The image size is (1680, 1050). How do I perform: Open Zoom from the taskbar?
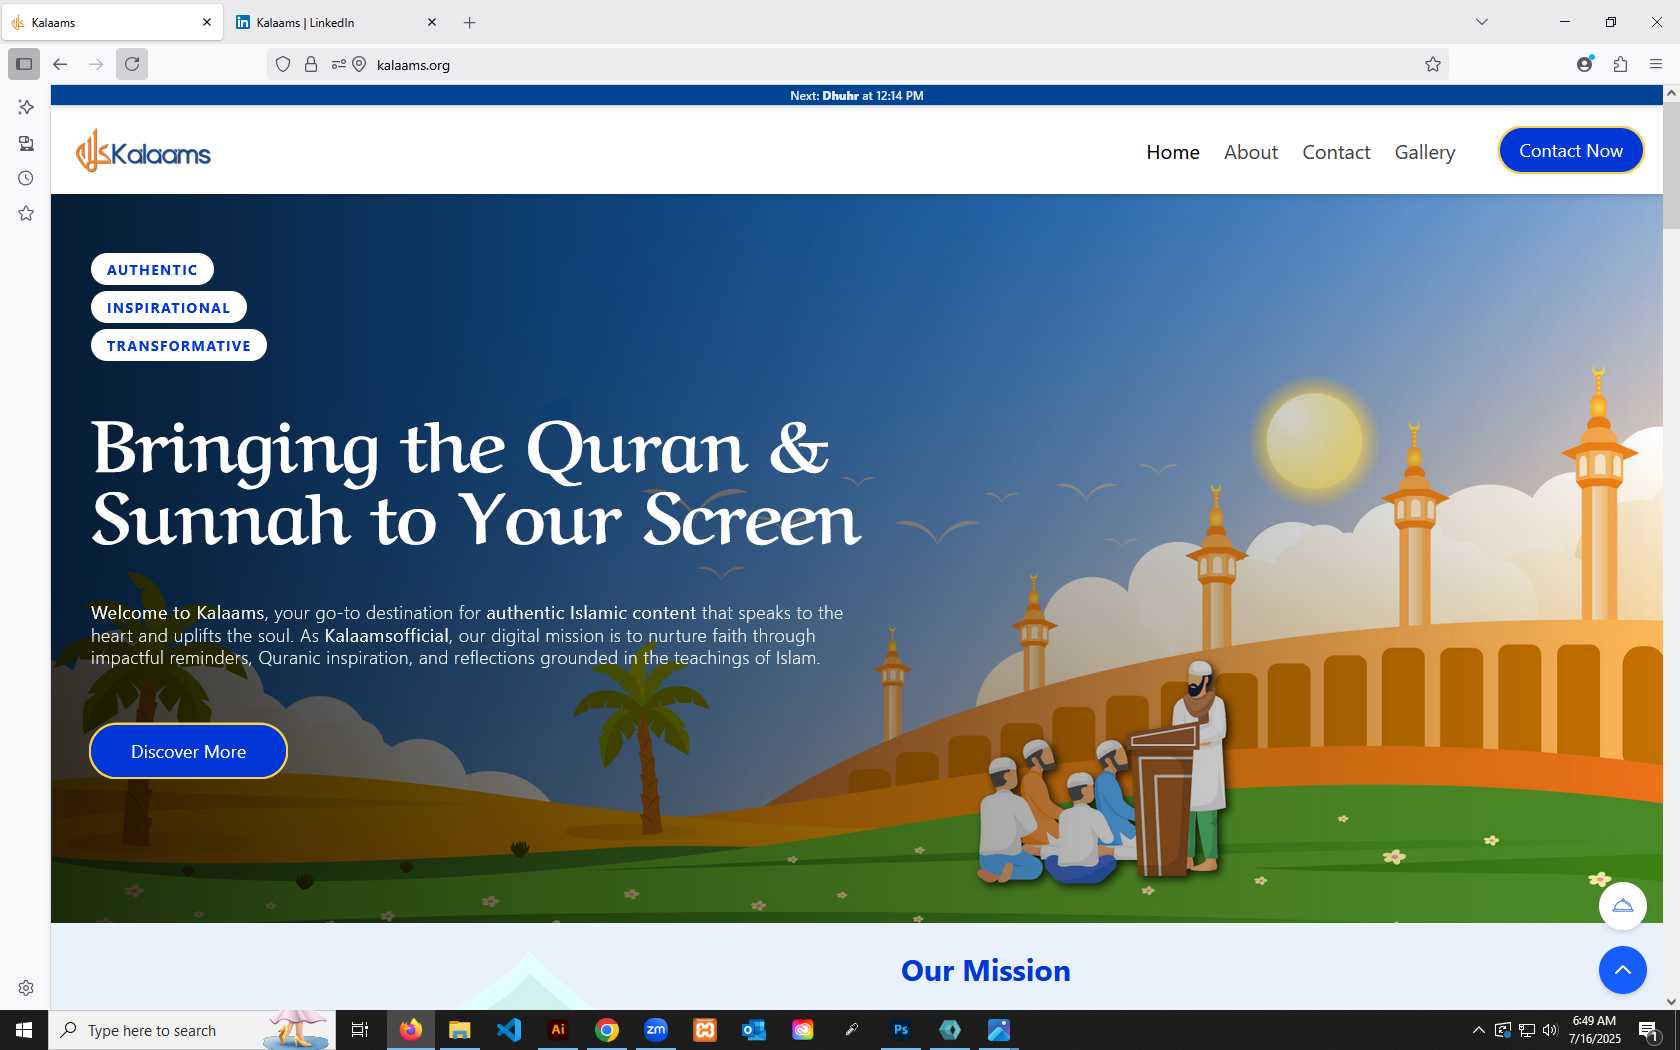pyautogui.click(x=656, y=1030)
